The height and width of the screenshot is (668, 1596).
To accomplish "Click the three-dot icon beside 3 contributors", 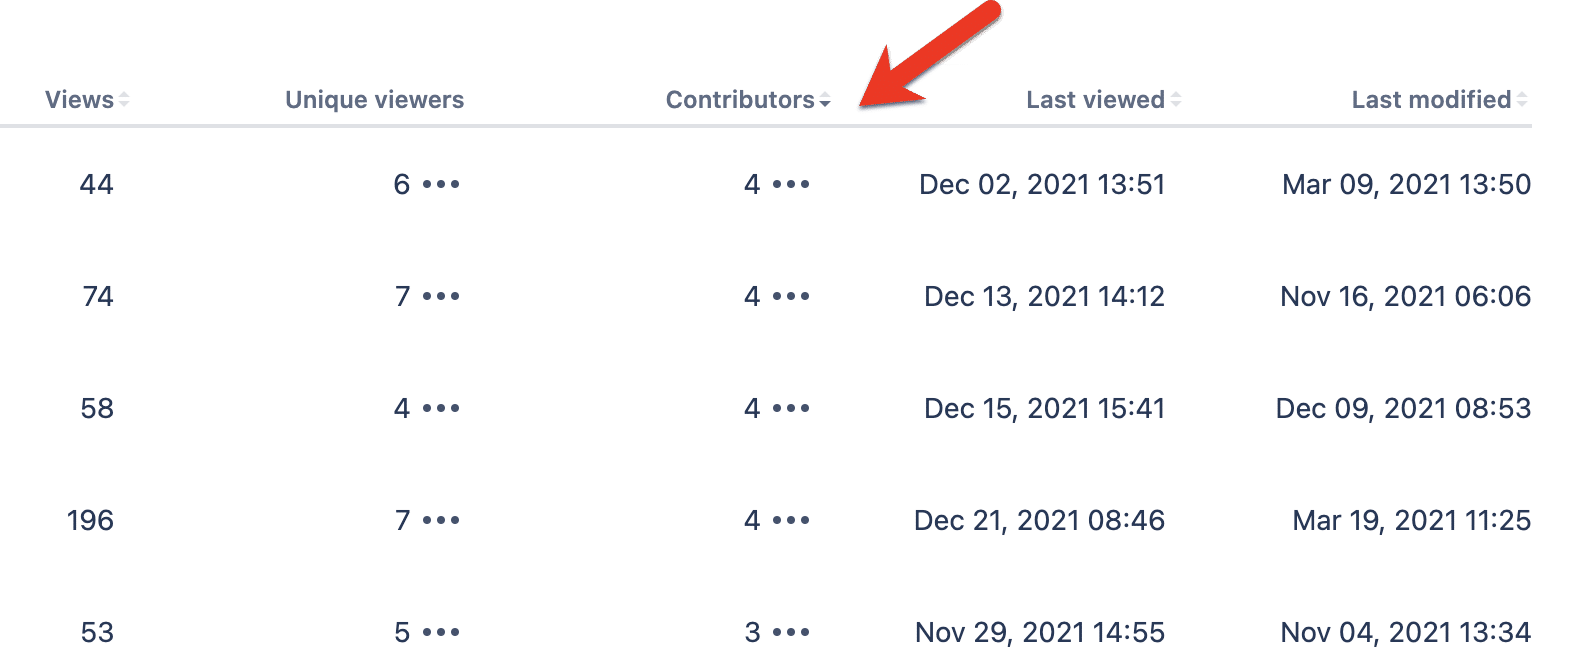I will [790, 632].
